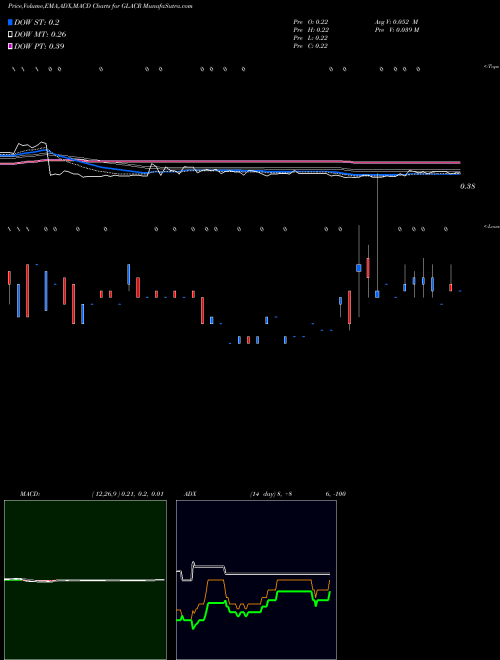Click the 'Pre V: 0.039 M' volume text
The image size is (500, 660).
click(x=397, y=30)
